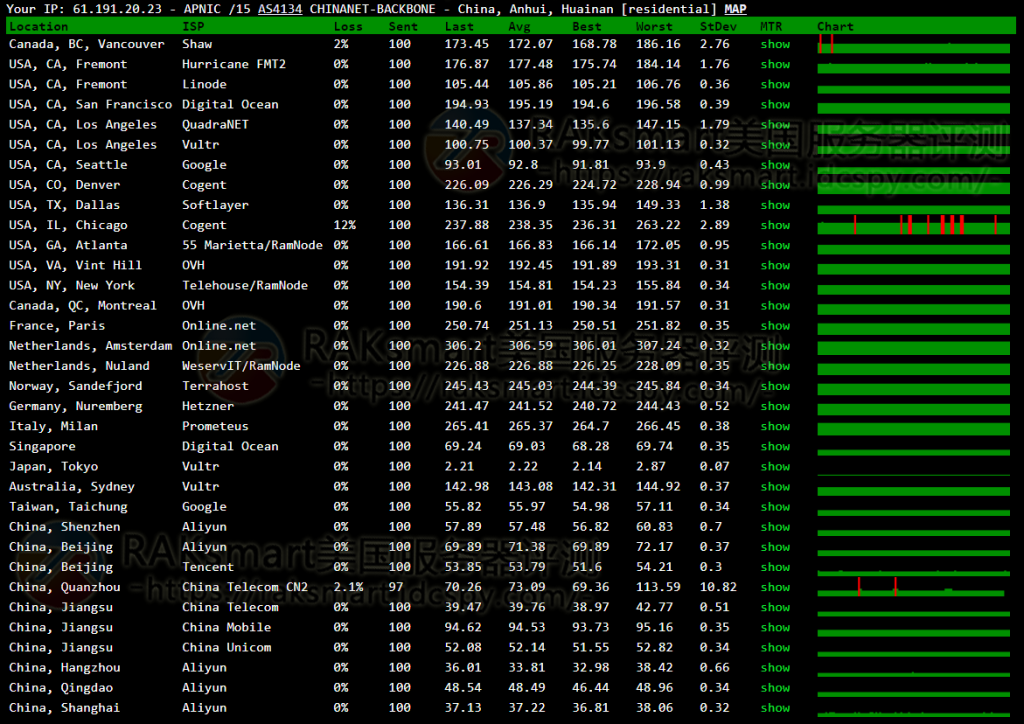
Task: Show MTR for Chicago Cogent row
Action: tap(775, 225)
